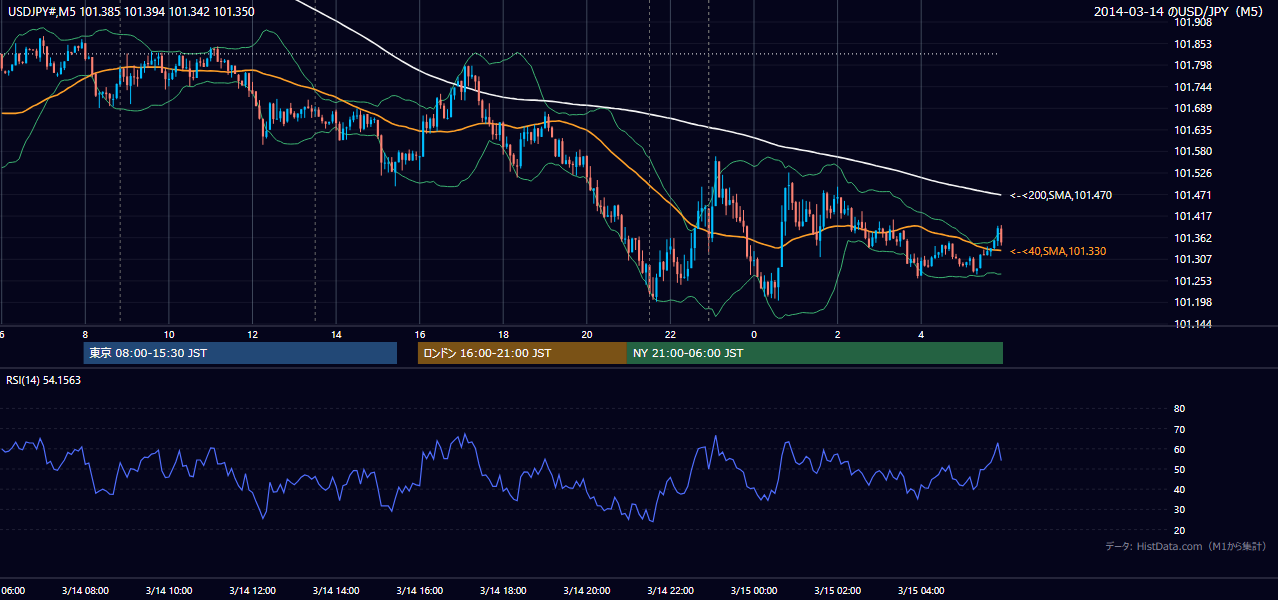Click the 3/15 04:00 date label
The width and height of the screenshot is (1278, 600).
(921, 590)
